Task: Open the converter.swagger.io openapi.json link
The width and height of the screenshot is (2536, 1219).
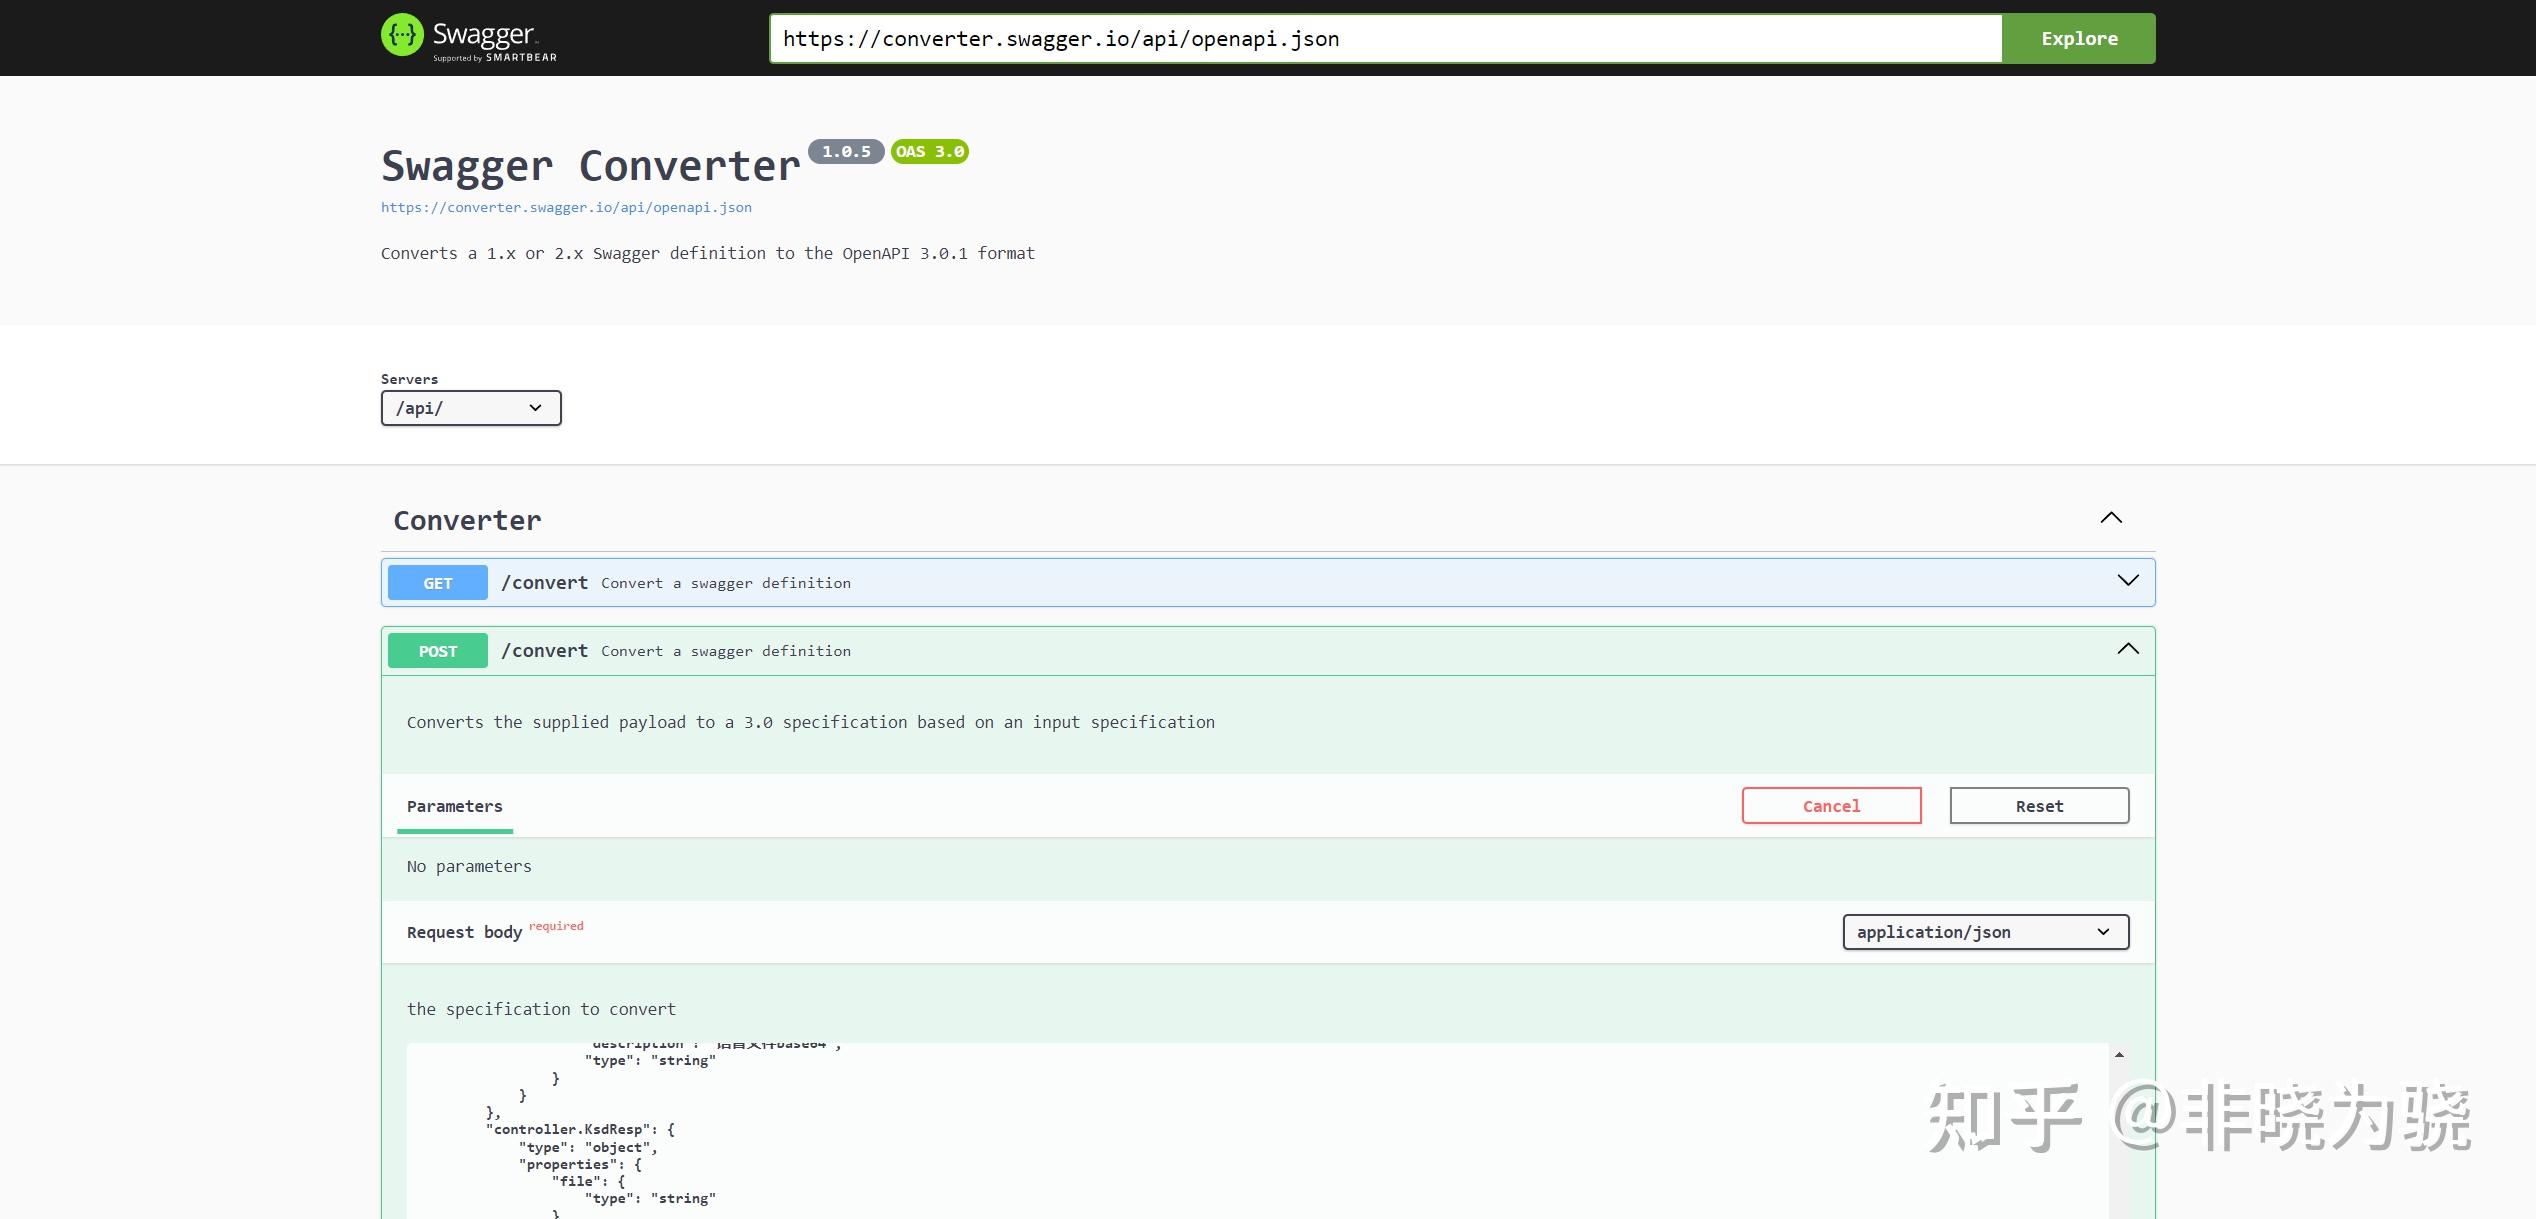Action: (x=566, y=207)
